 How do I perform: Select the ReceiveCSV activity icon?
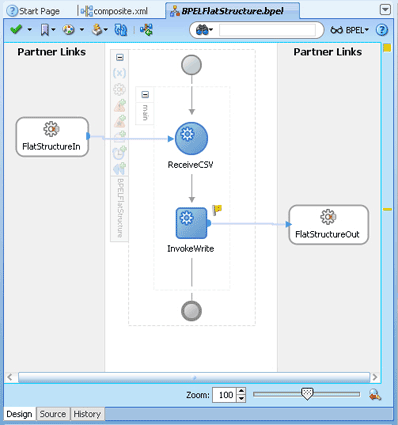coord(191,138)
